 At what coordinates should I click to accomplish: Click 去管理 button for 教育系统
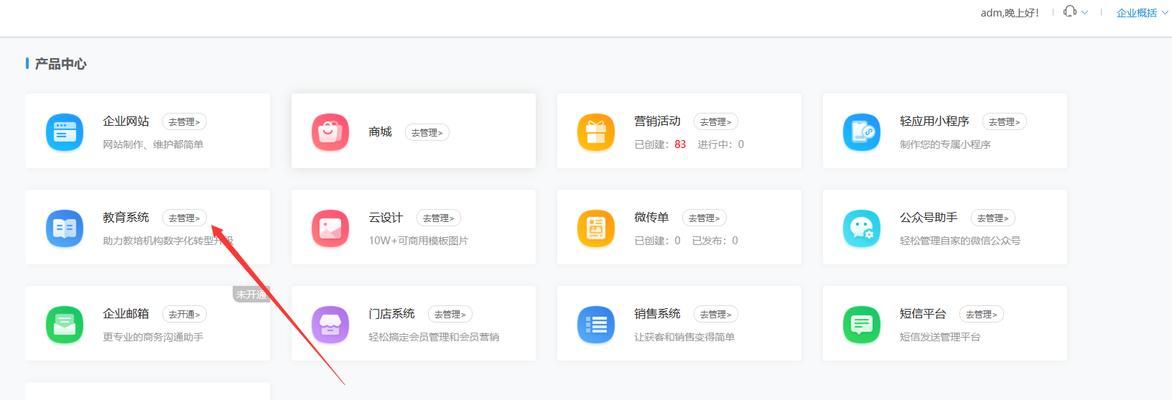pyautogui.click(x=185, y=218)
